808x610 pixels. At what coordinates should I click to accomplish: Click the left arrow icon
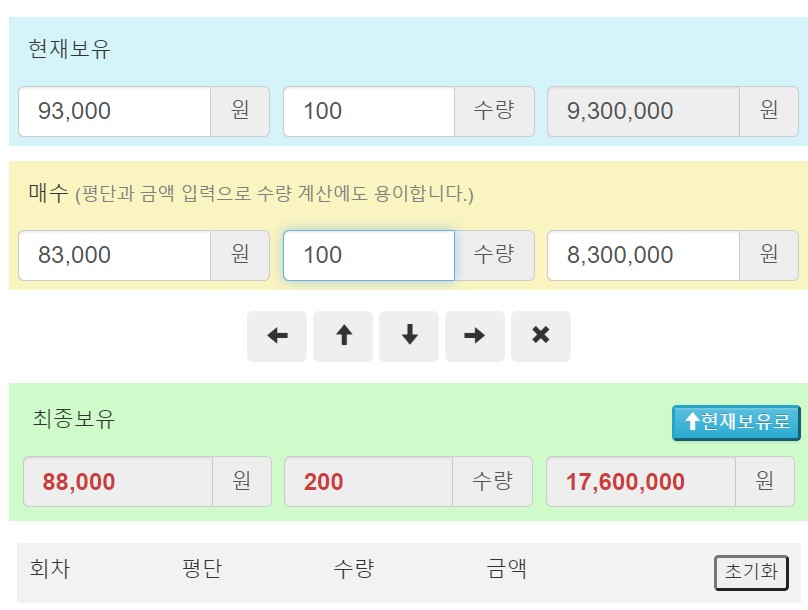tap(276, 336)
